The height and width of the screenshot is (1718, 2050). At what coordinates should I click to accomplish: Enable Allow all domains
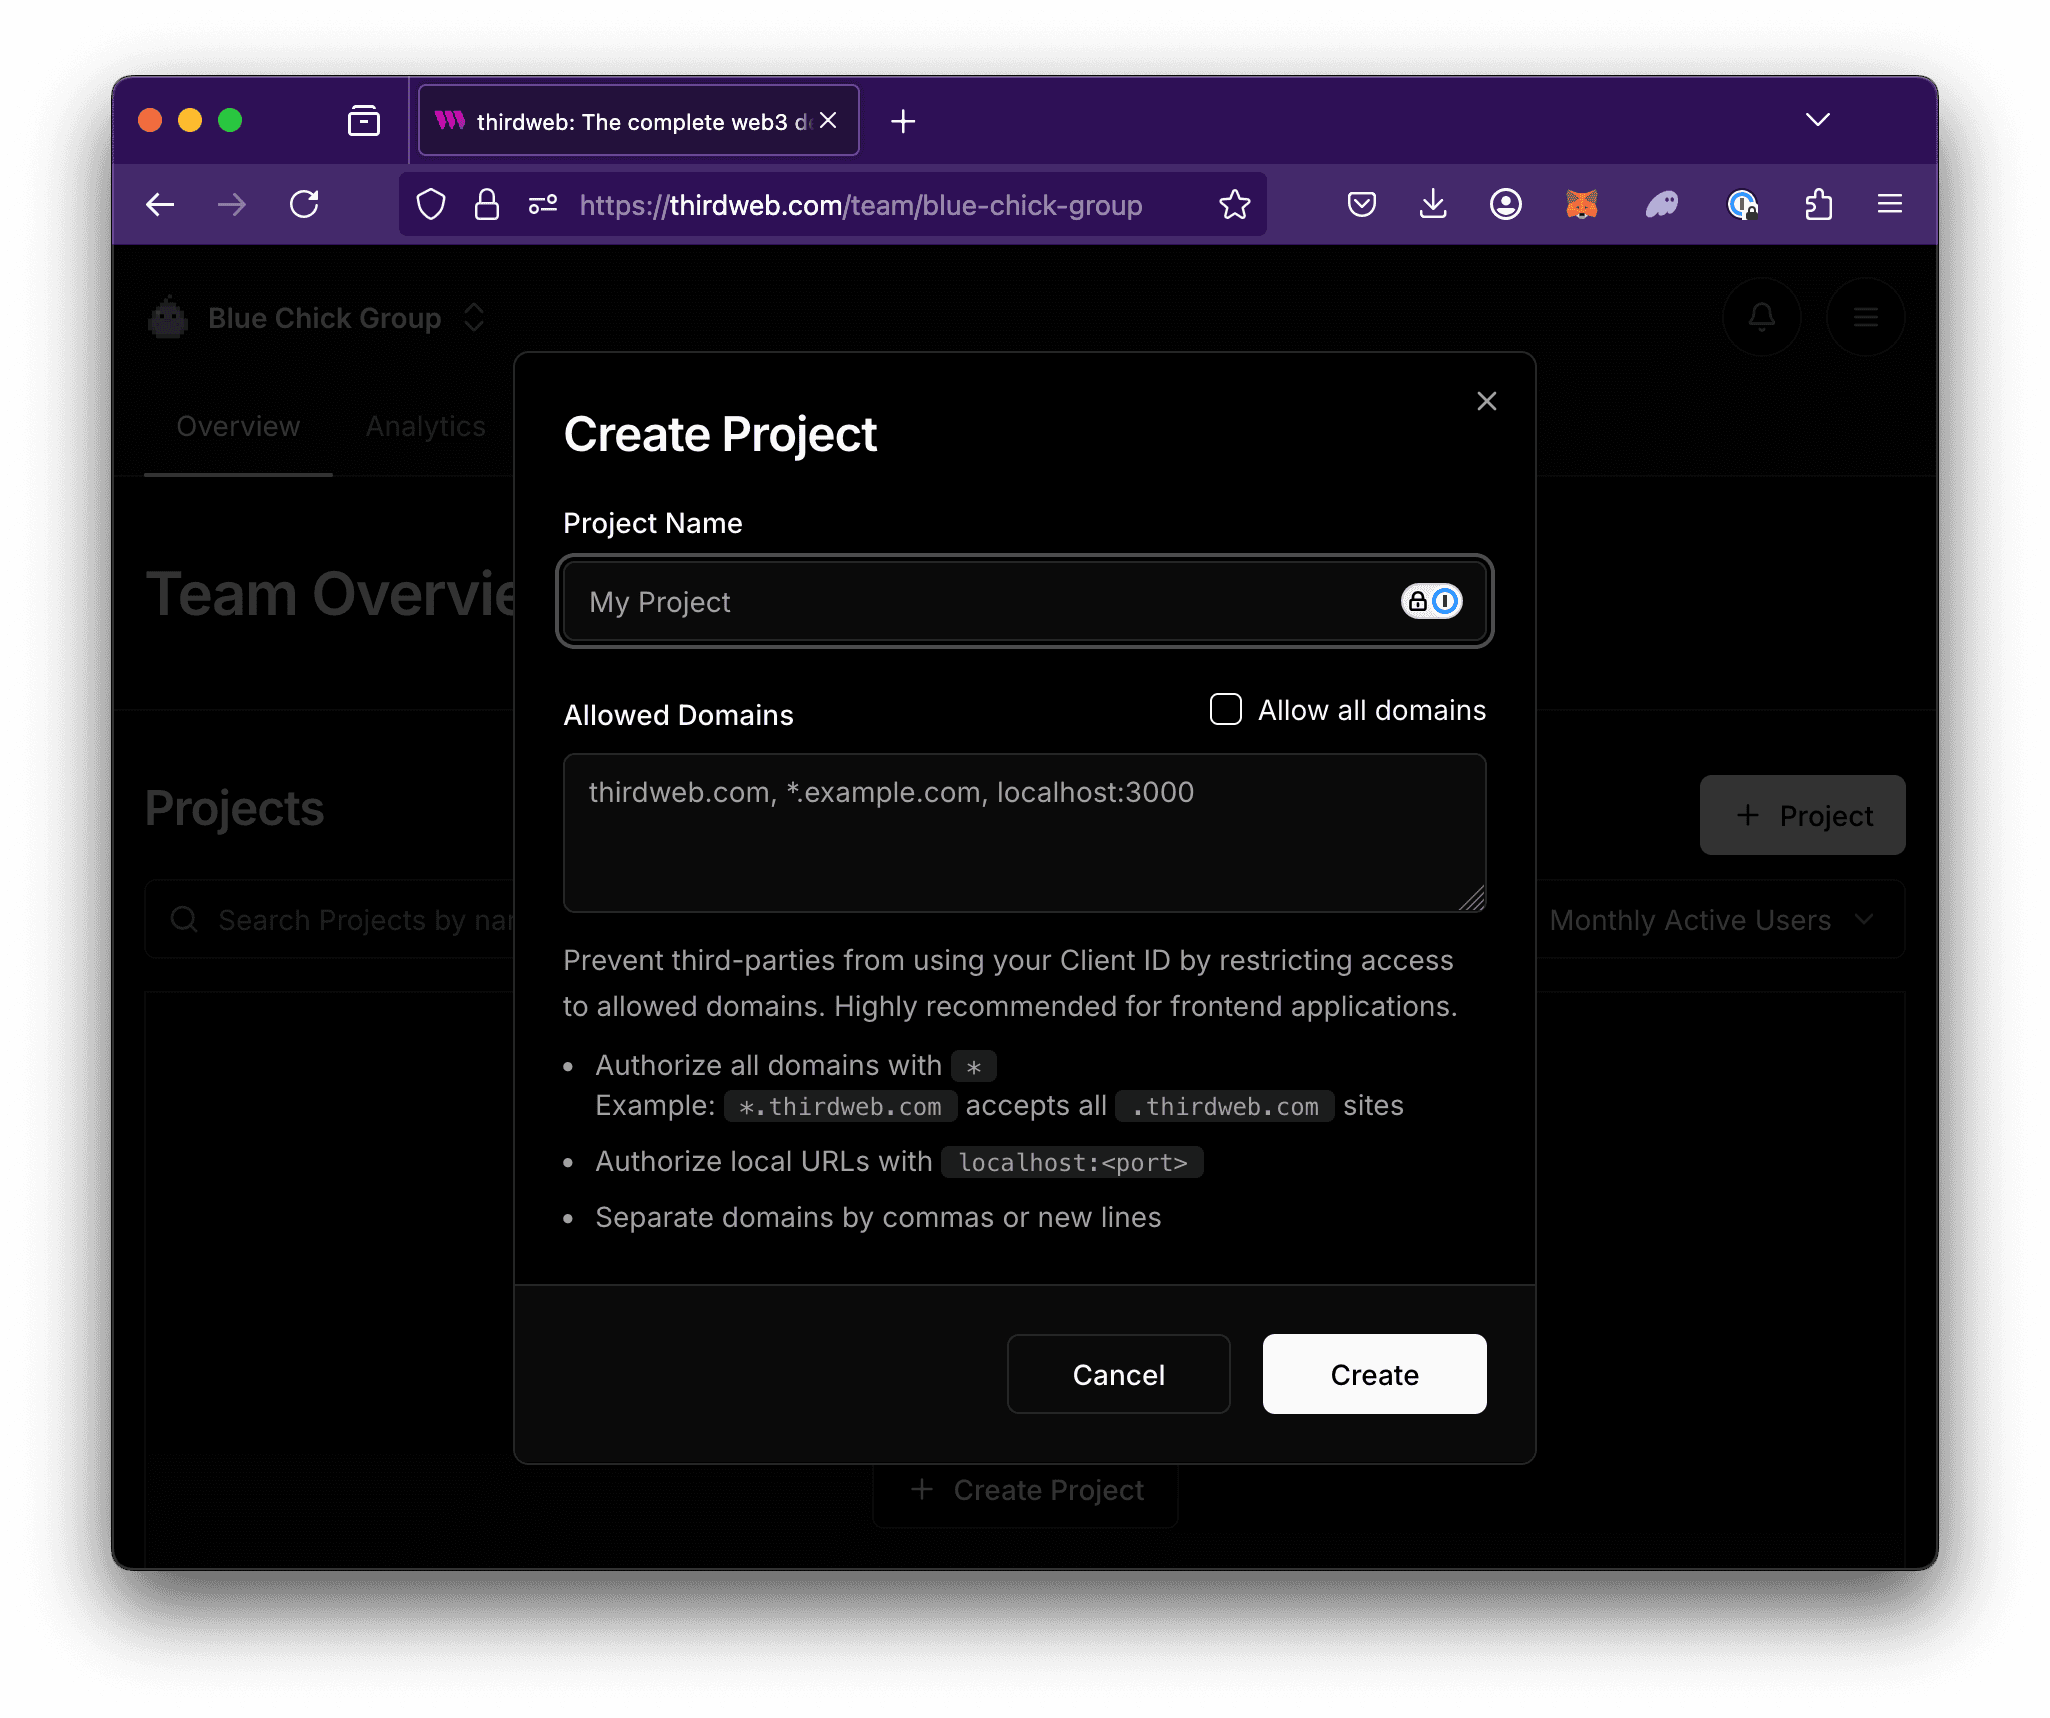1224,709
